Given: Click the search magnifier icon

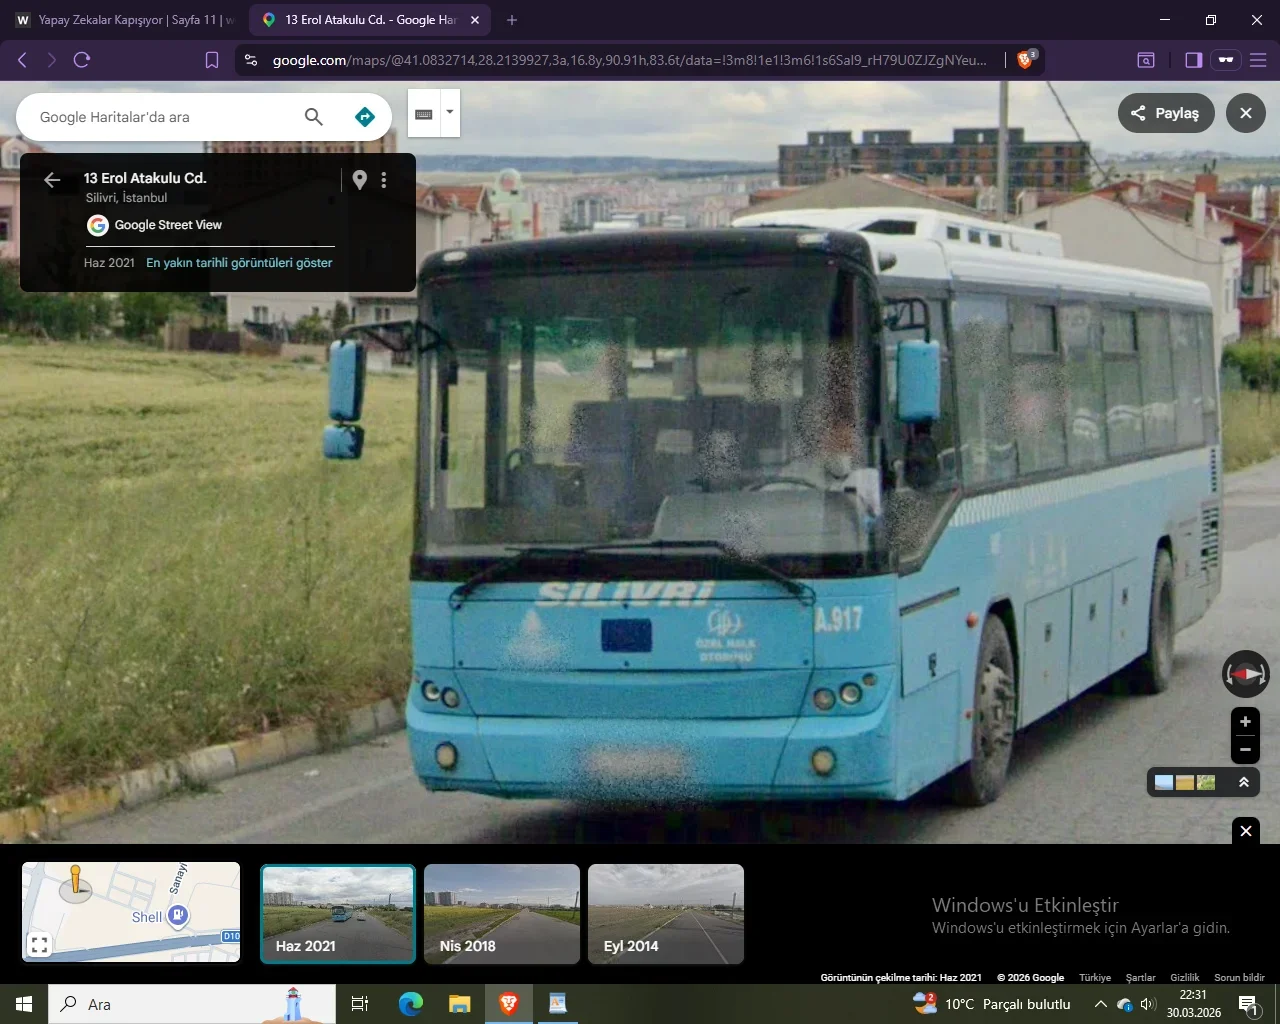Looking at the screenshot, I should pos(313,116).
